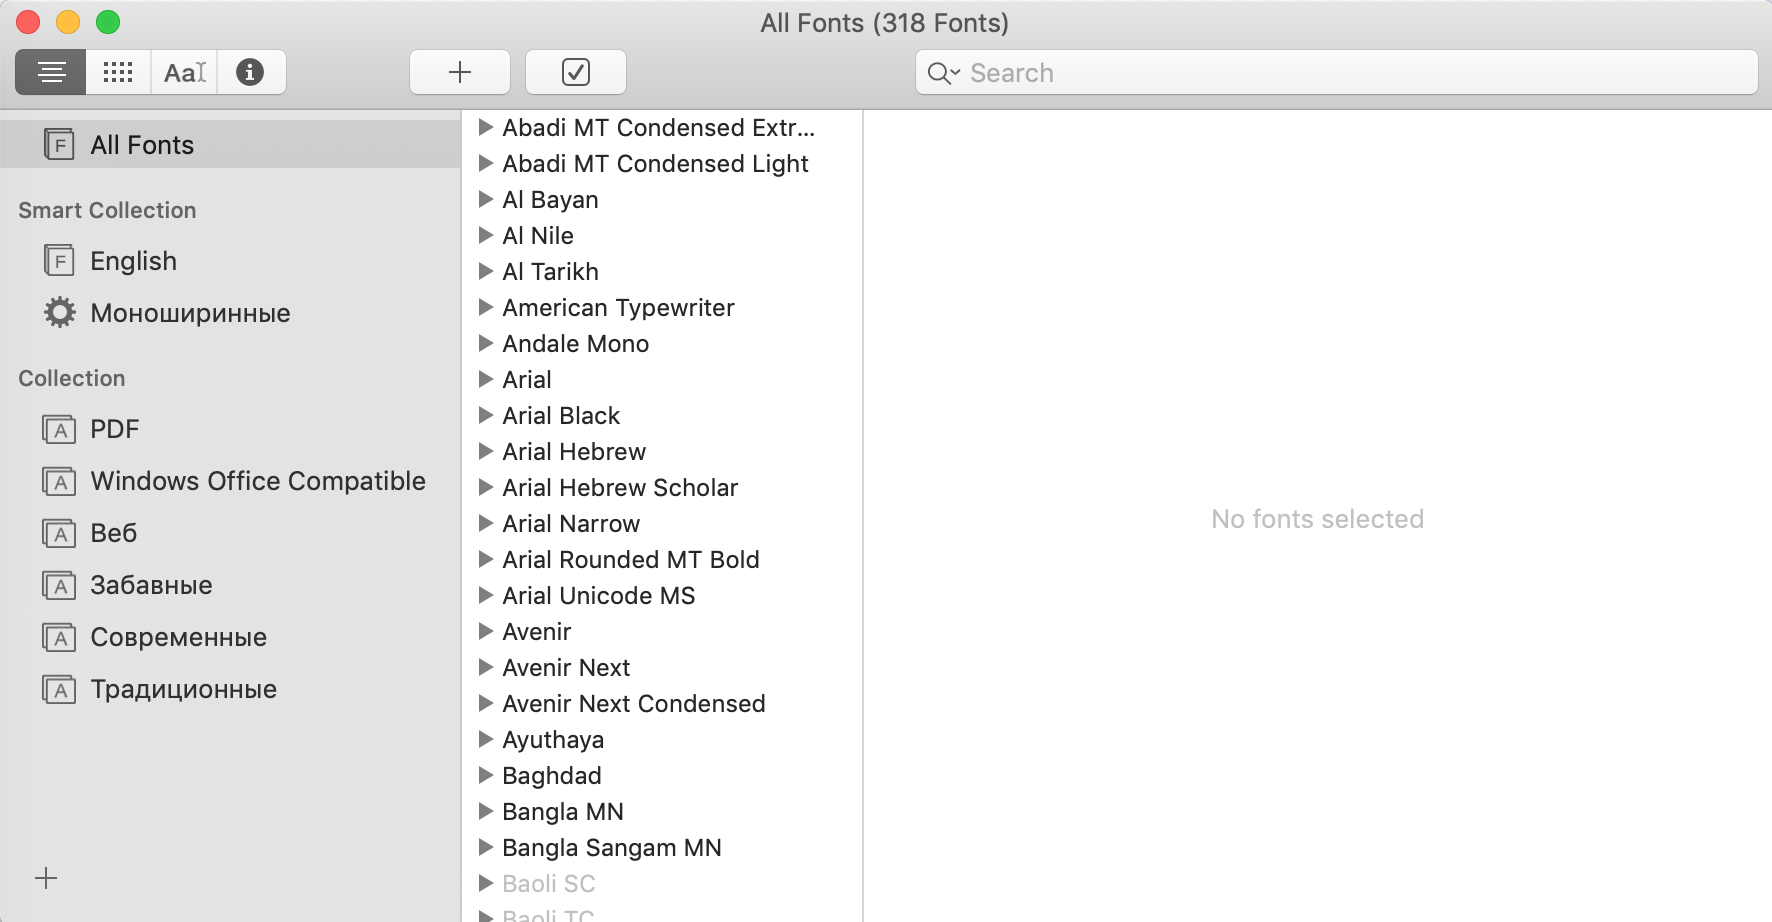Expand the Al Bayan font family

(x=486, y=199)
